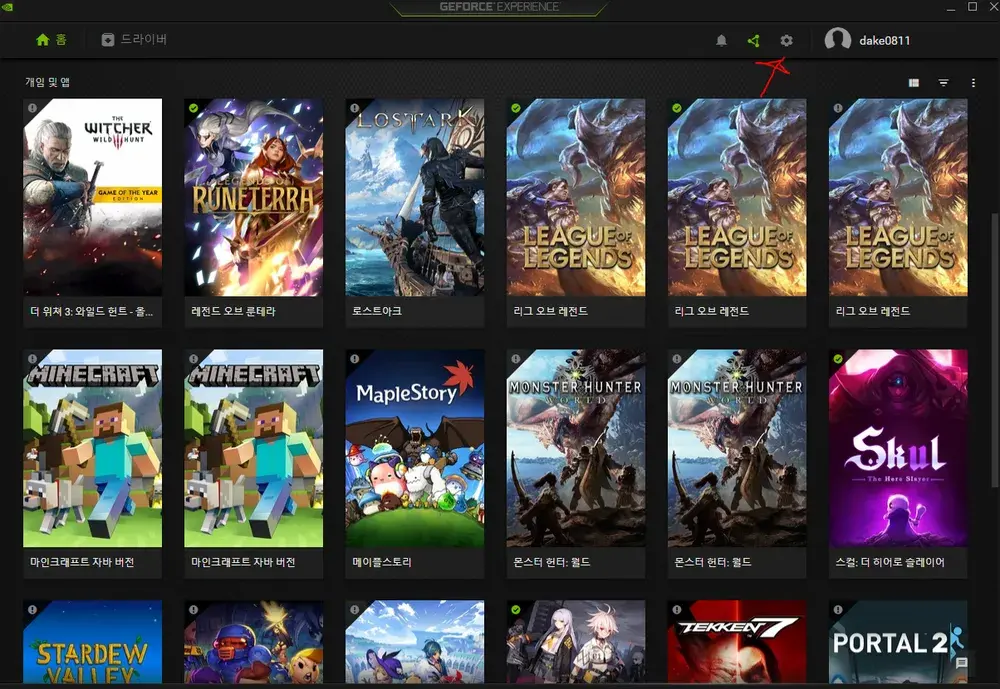Click the gray-badged League of Legends status icon
The image size is (1000, 689).
click(838, 108)
